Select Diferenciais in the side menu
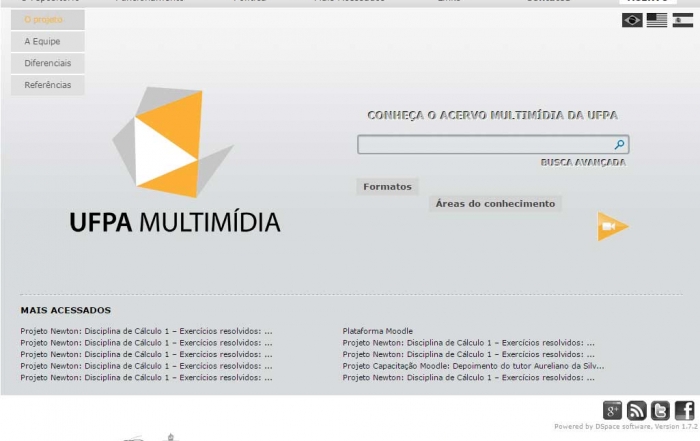 pyautogui.click(x=48, y=63)
